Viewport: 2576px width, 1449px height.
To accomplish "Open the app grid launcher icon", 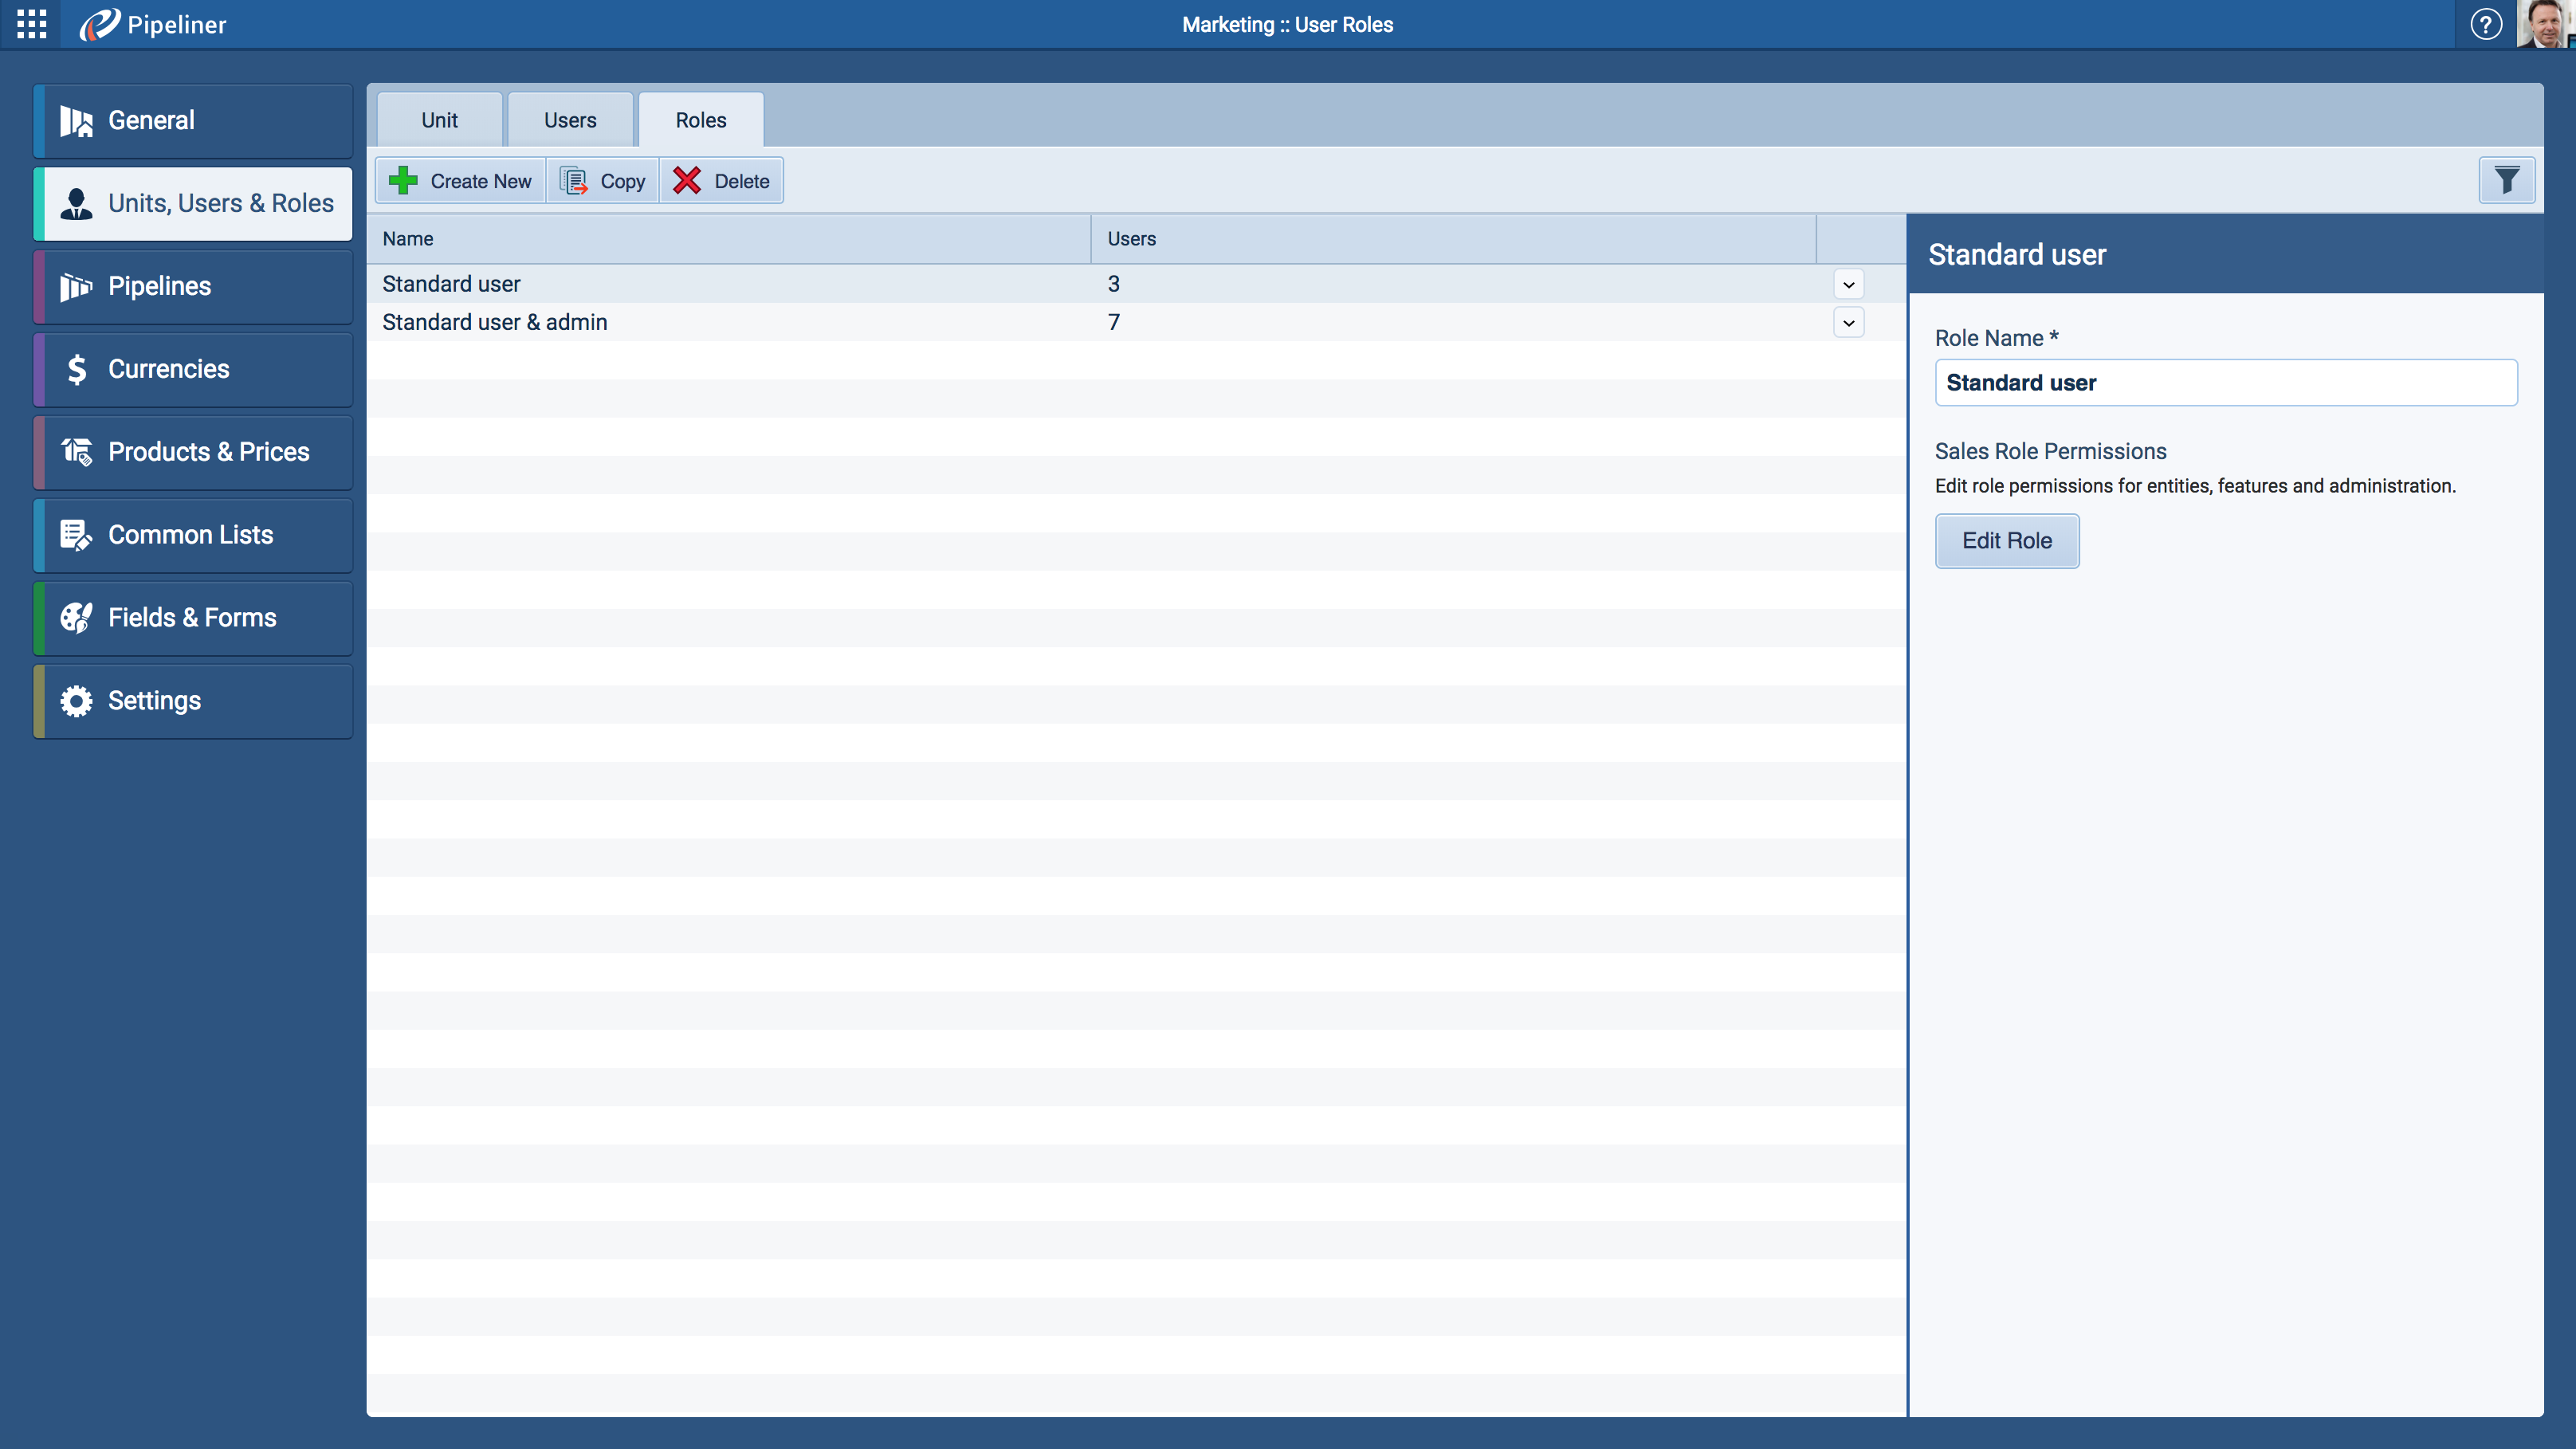I will coord(31,24).
